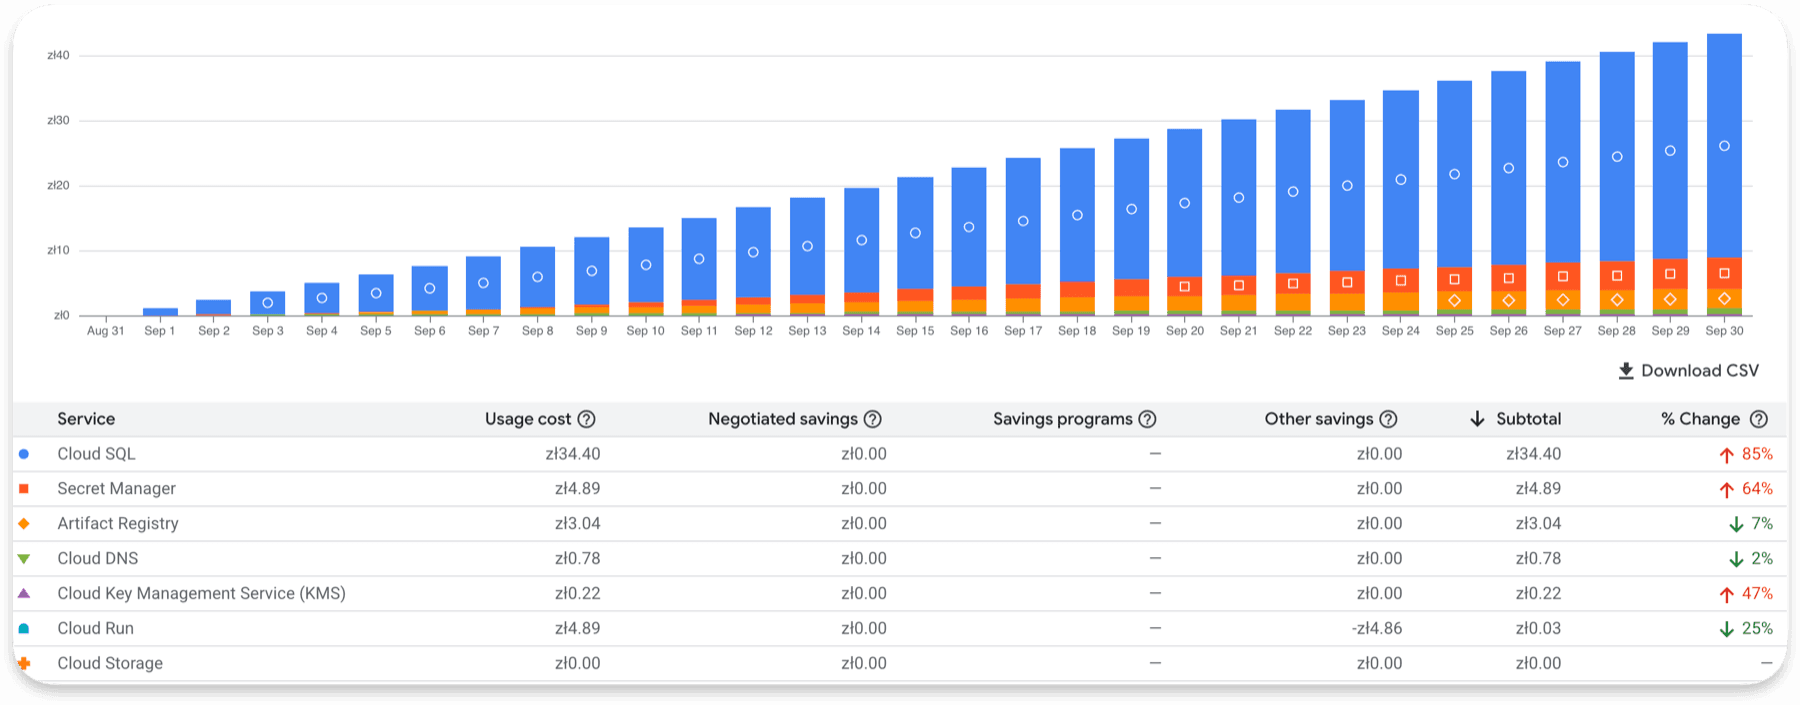Click the green down arrow in Artifact Registry row
This screenshot has height=705, width=1800.
[1736, 525]
